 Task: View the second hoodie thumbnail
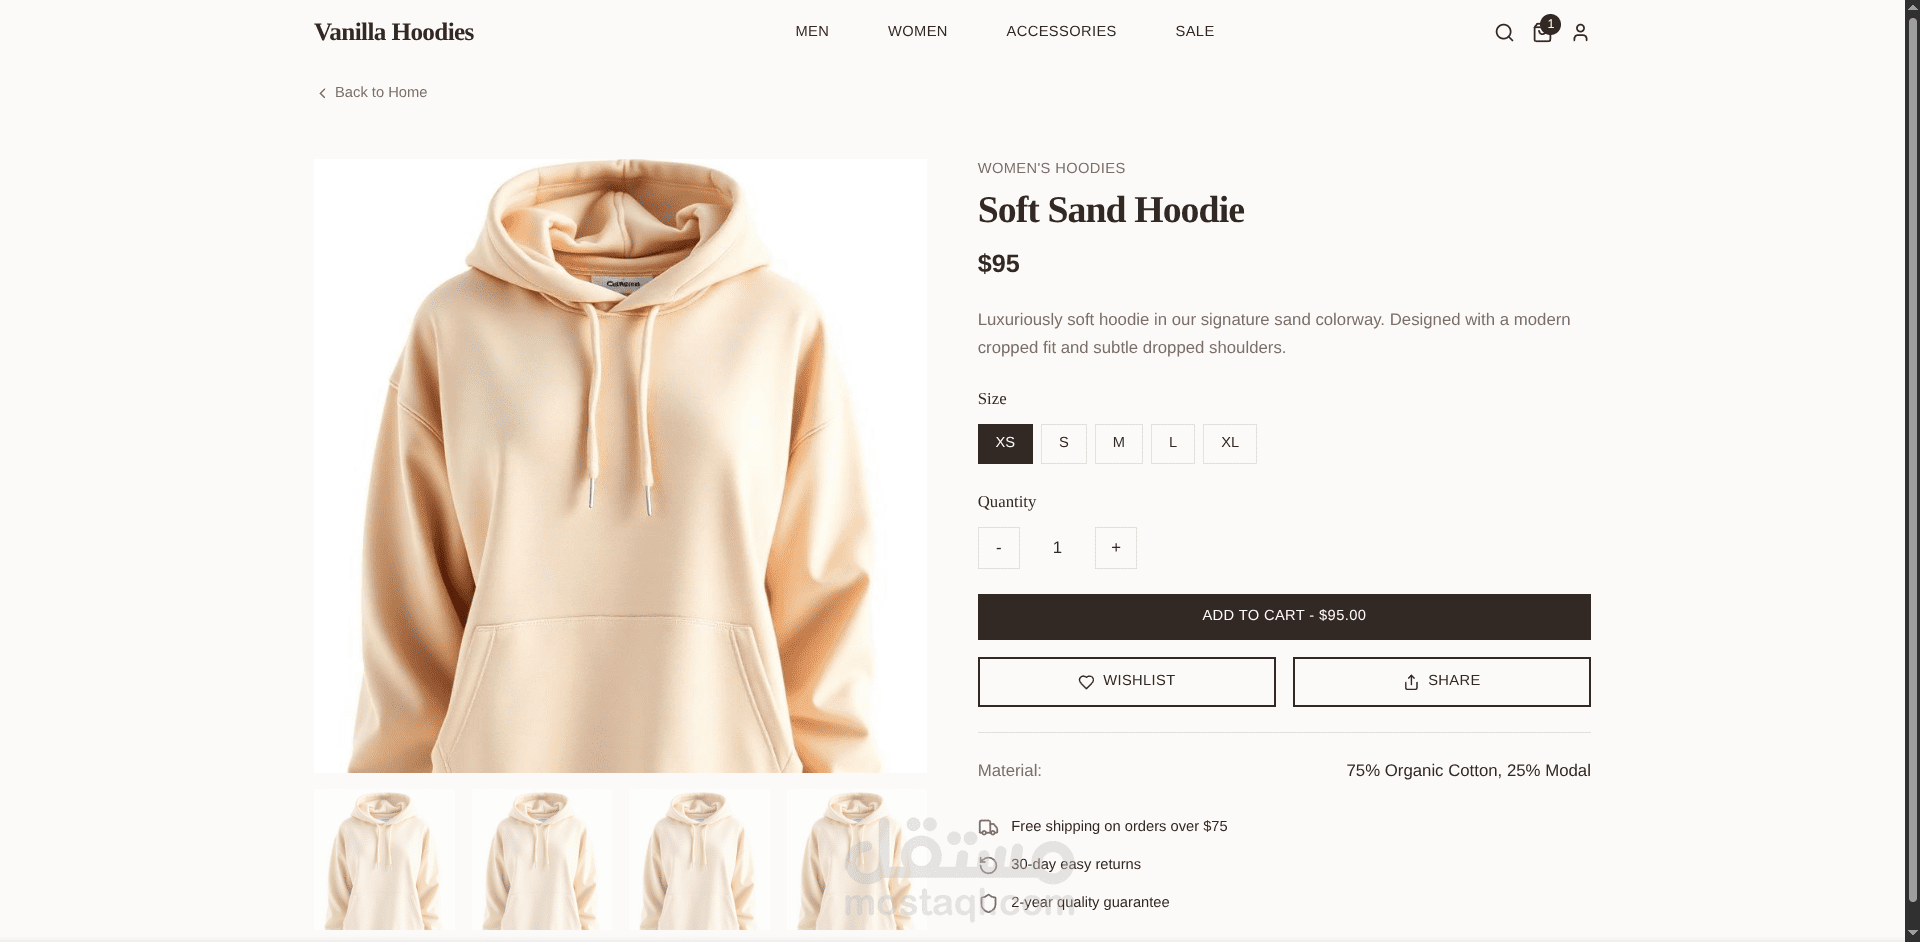pyautogui.click(x=542, y=860)
